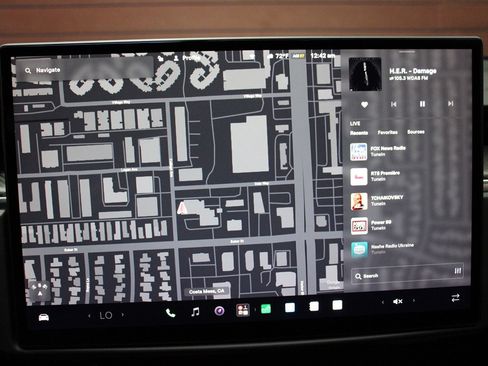Tap the Tchaikovsky portrait thumbnail
Screen dimensions: 488x366
[x=359, y=201]
